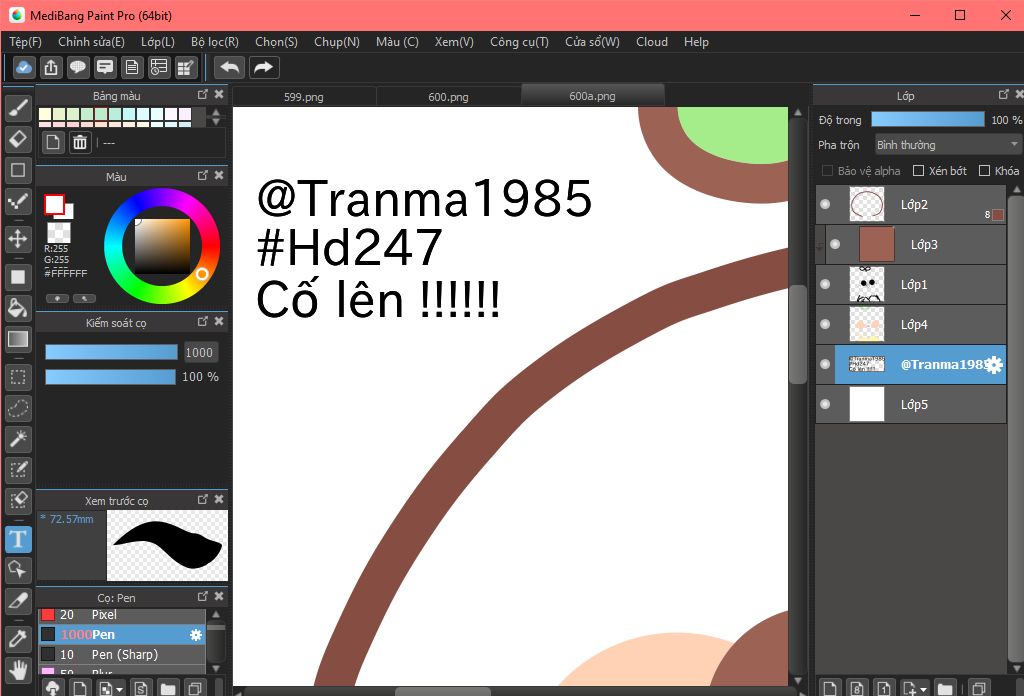
Task: Adjust the brush size slider
Action: [x=111, y=353]
